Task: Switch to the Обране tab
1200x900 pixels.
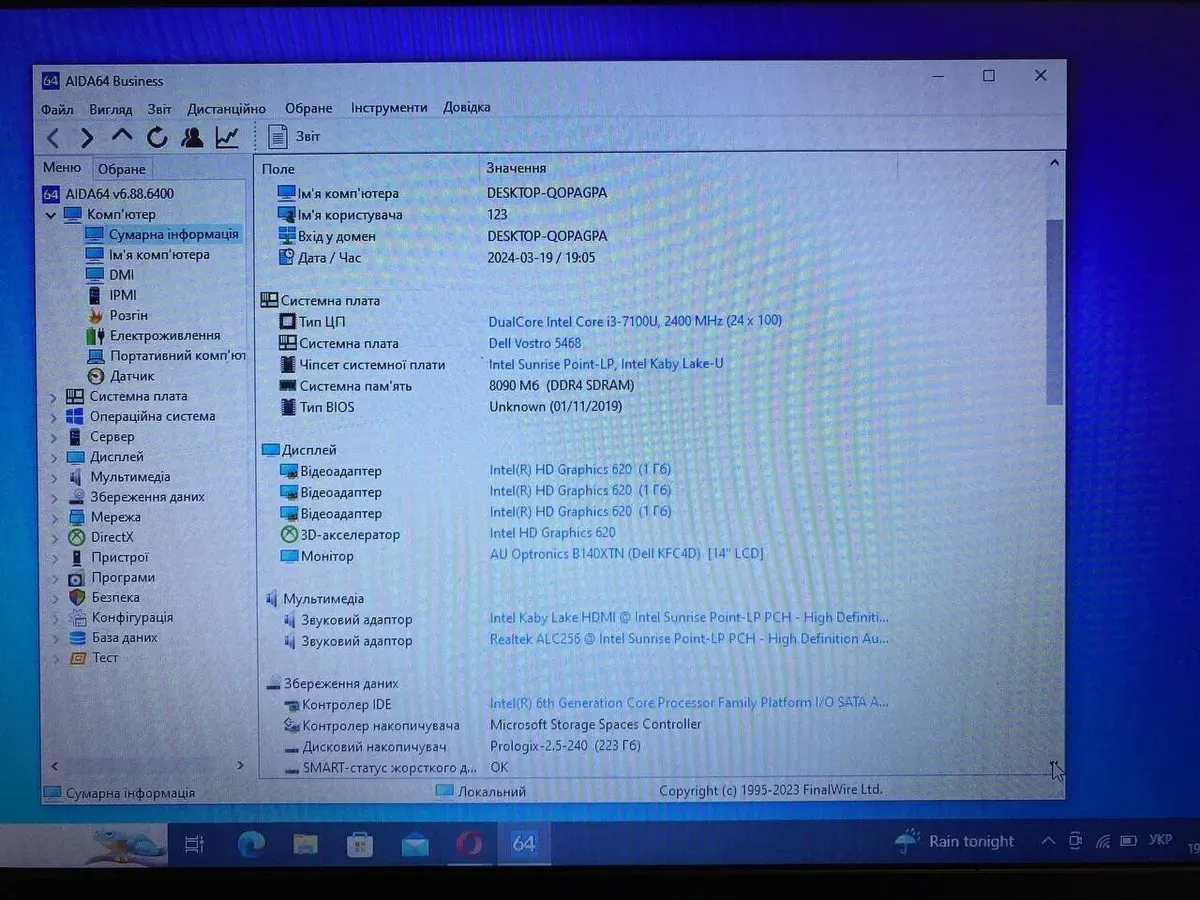Action: pyautogui.click(x=122, y=169)
